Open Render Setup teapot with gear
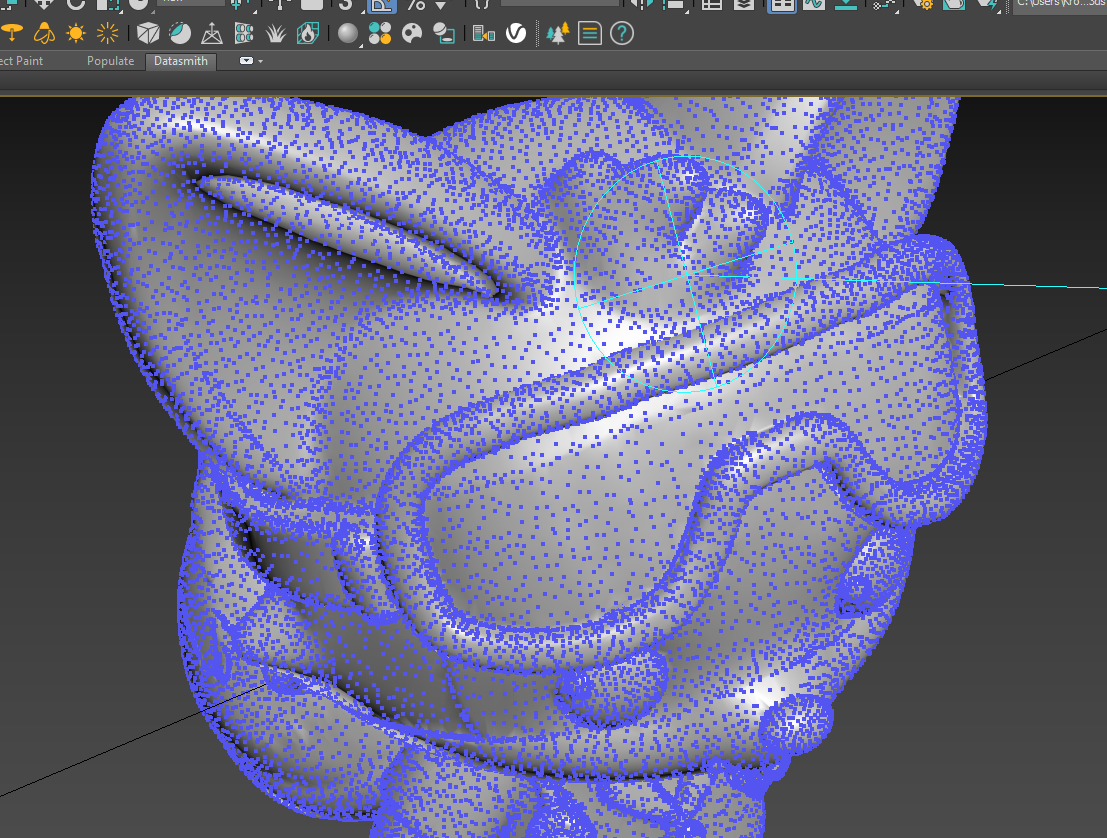The image size is (1107, 838). (923, 6)
